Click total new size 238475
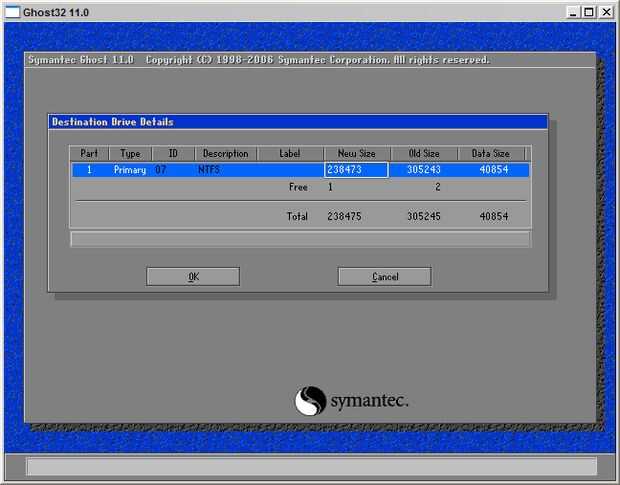This screenshot has height=485, width=620. pyautogui.click(x=344, y=216)
